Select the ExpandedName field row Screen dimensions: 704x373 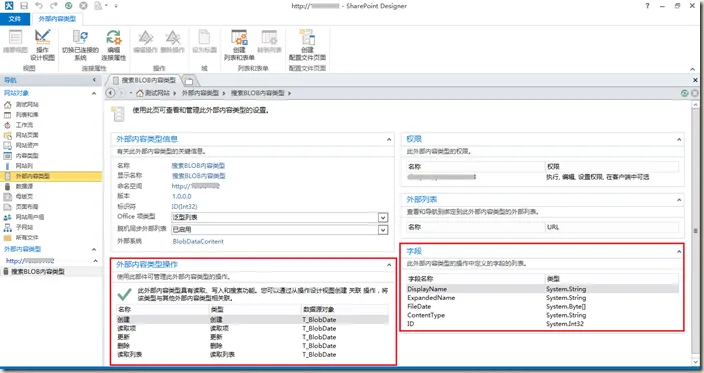[542, 298]
